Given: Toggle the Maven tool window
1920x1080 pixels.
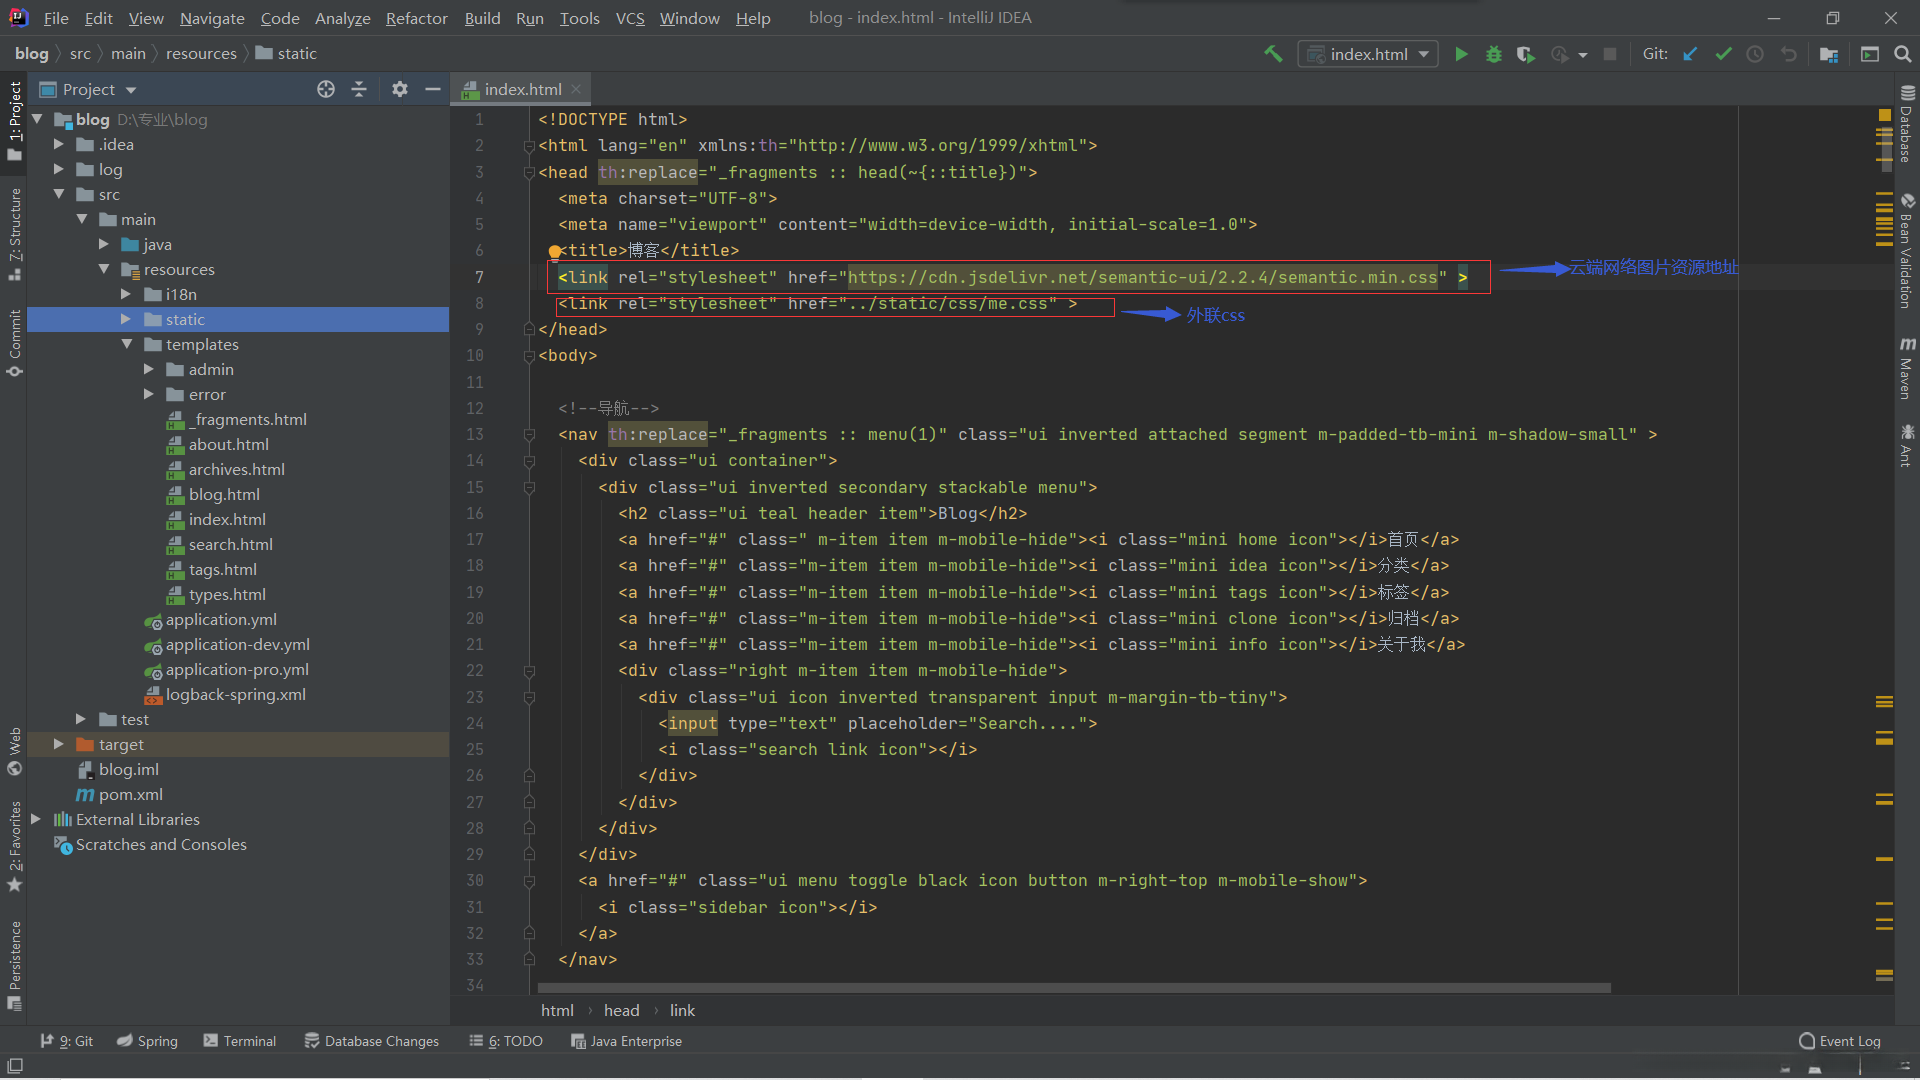Looking at the screenshot, I should tap(1907, 369).
